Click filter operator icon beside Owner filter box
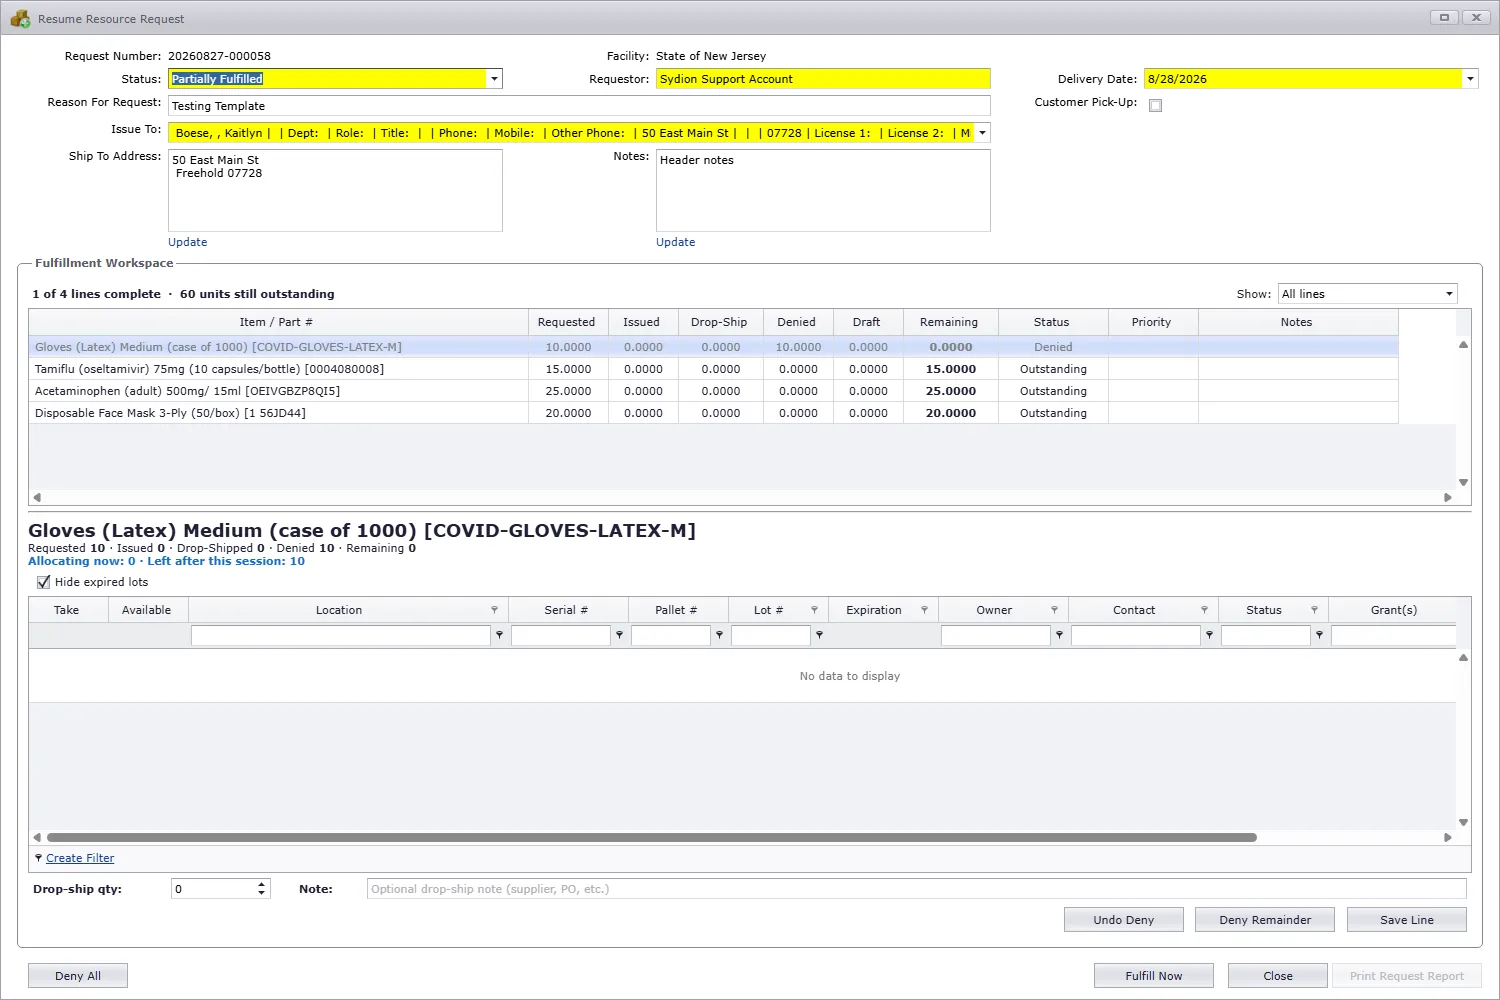Image resolution: width=1500 pixels, height=1000 pixels. pyautogui.click(x=1059, y=635)
